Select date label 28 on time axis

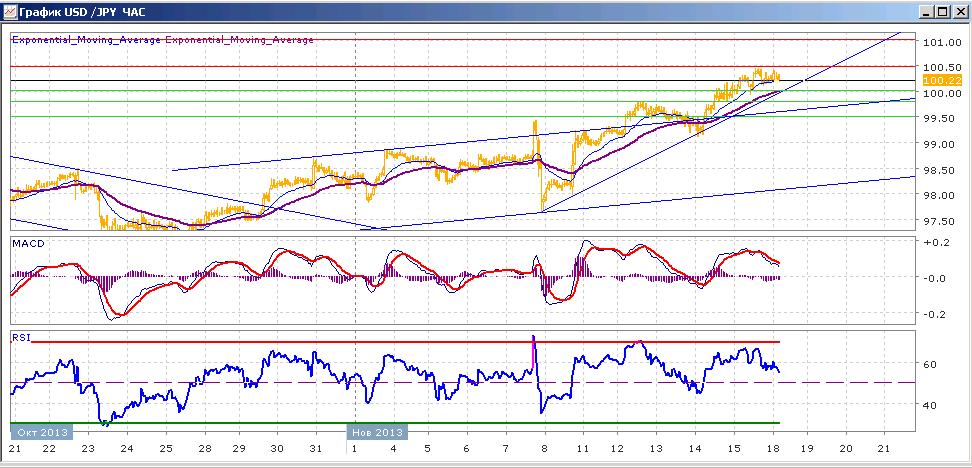(x=203, y=448)
